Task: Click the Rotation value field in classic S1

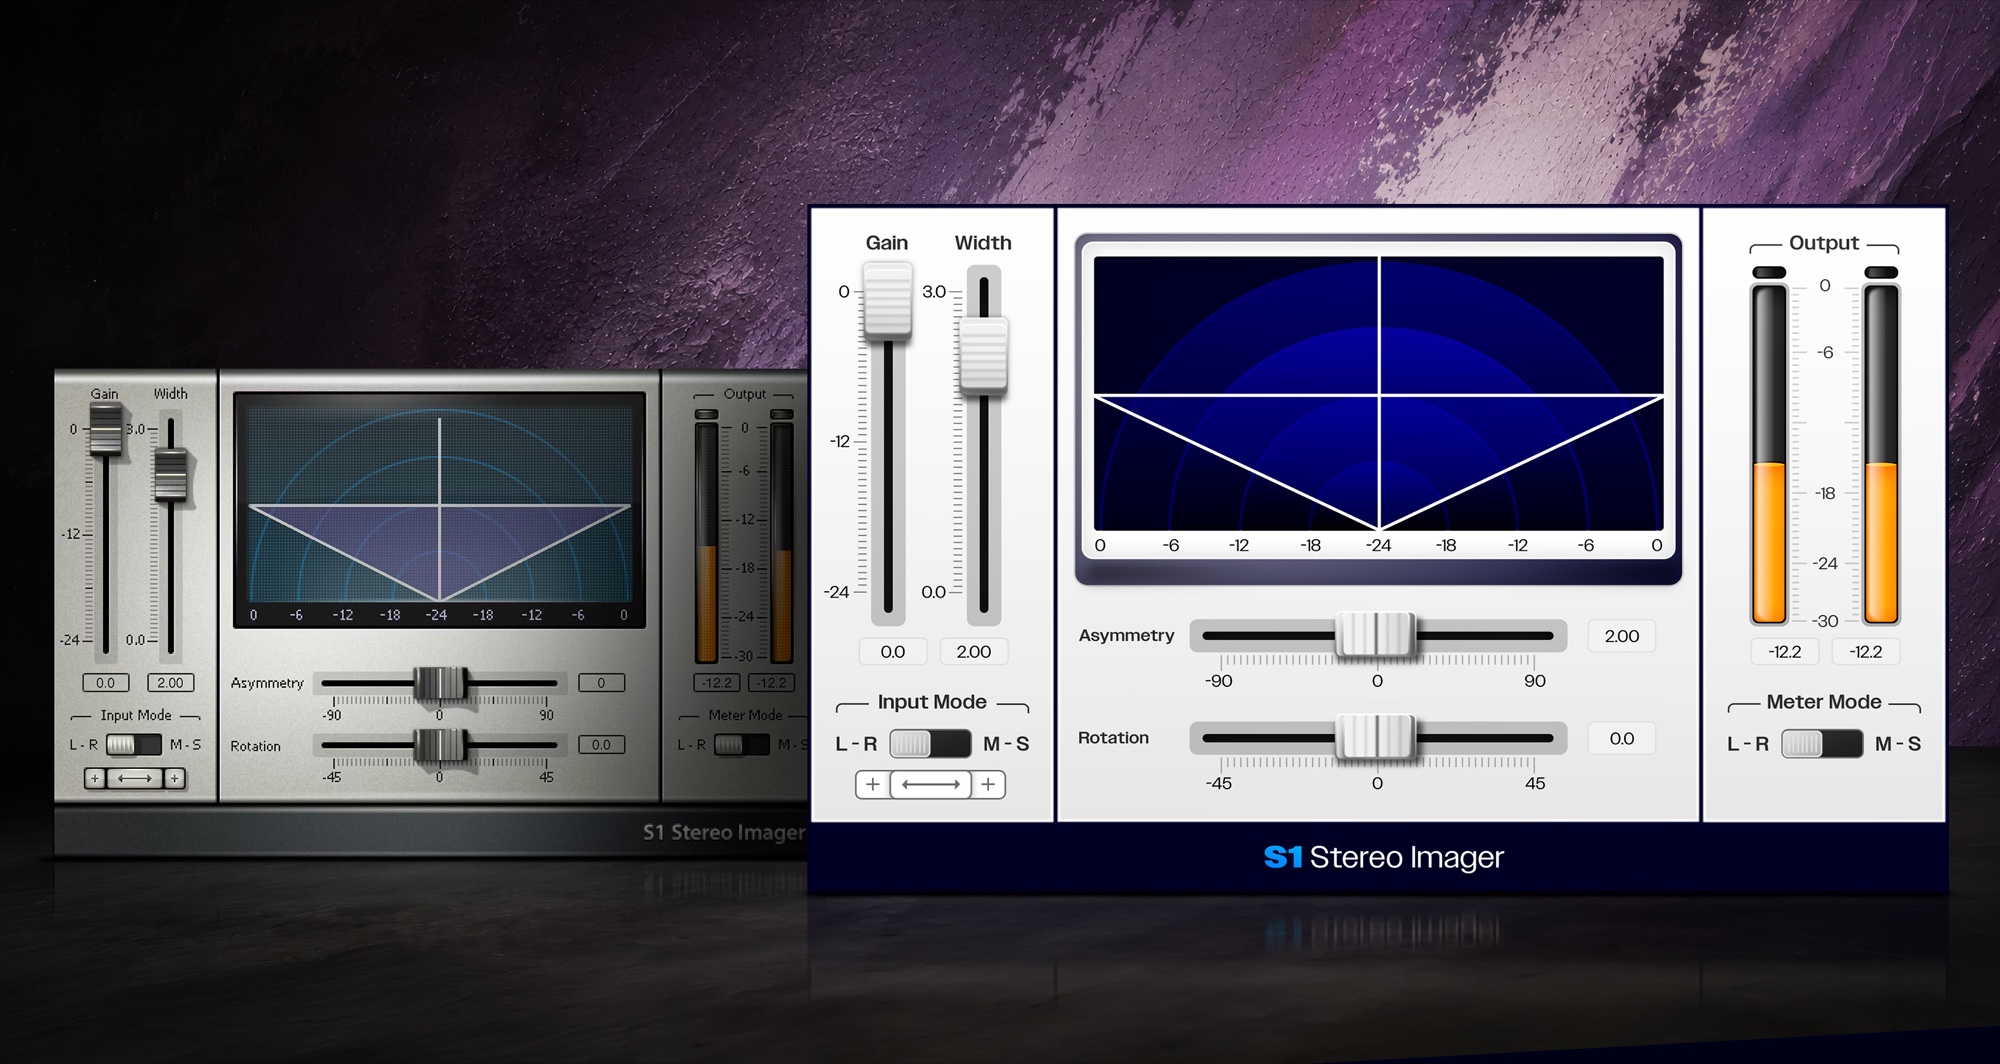Action: click(601, 745)
